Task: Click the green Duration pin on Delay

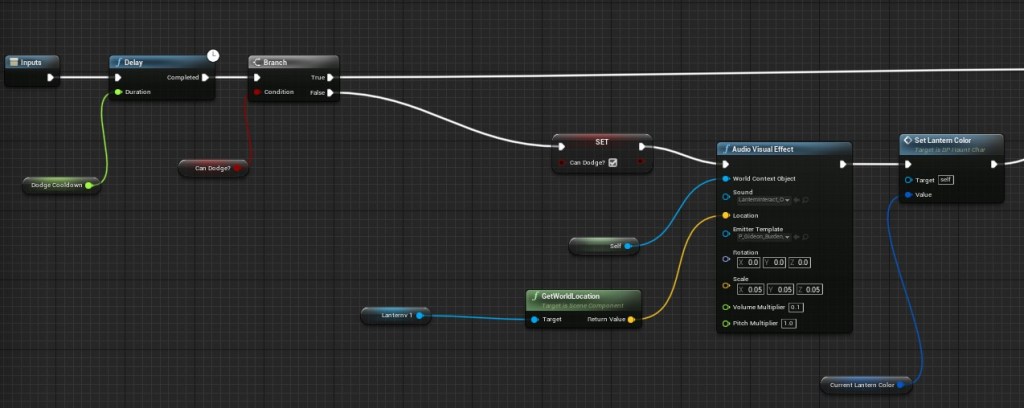Action: [118, 93]
